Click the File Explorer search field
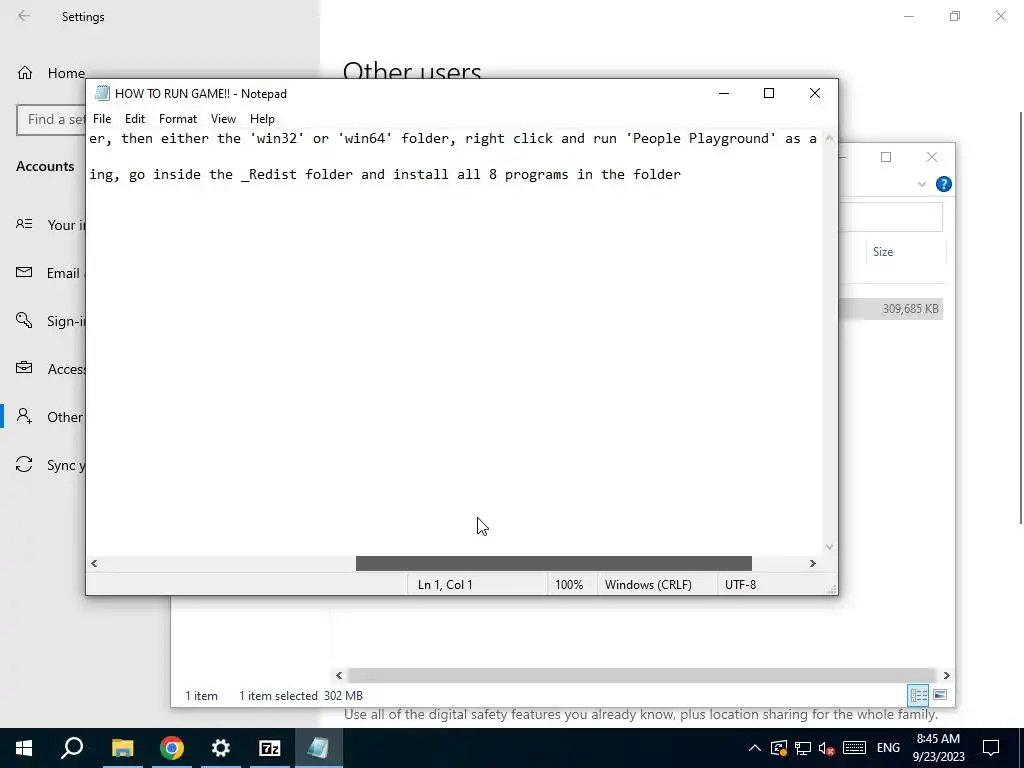The height and width of the screenshot is (768, 1024). [x=891, y=217]
